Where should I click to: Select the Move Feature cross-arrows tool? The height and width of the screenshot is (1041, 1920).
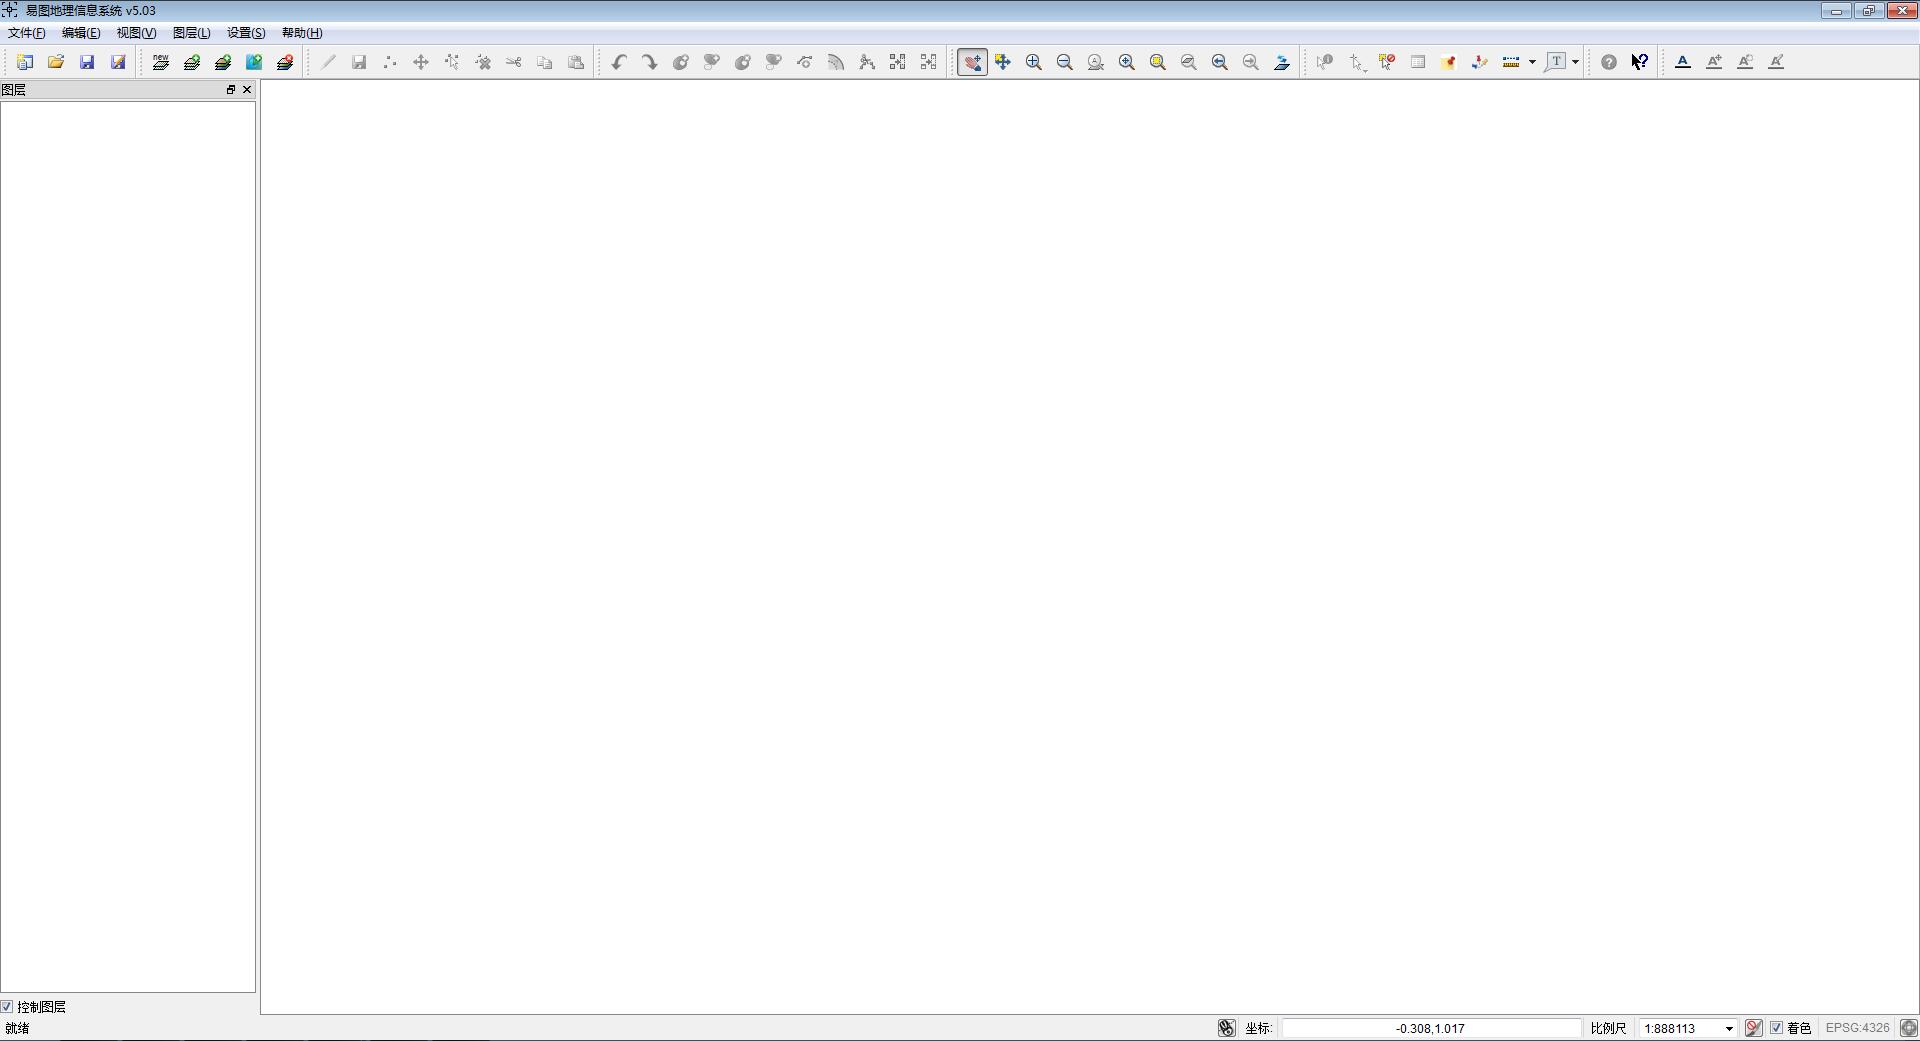[x=421, y=62]
